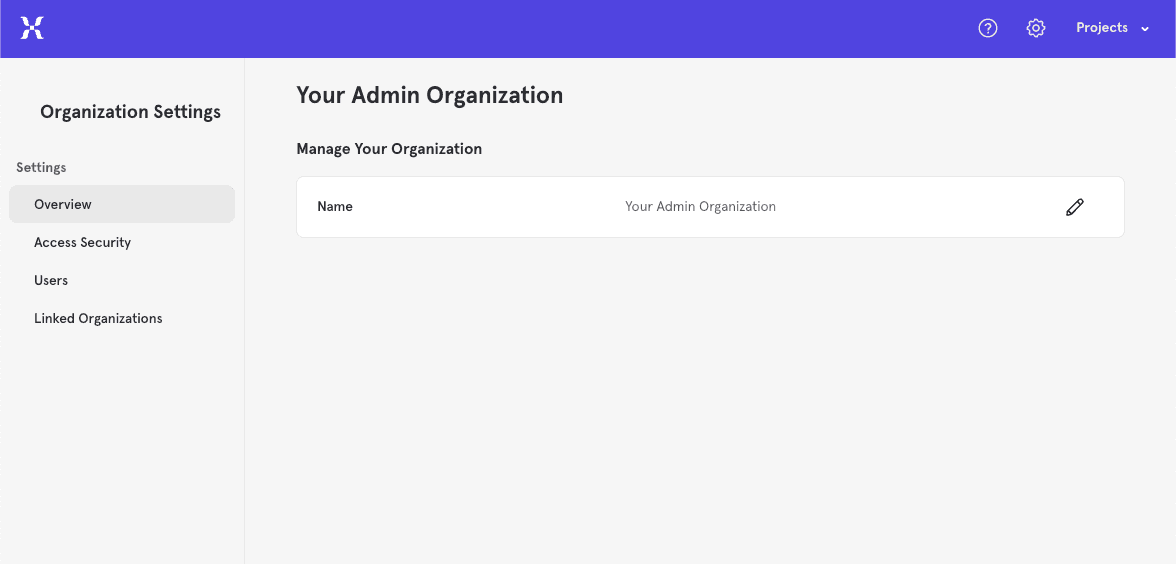1176x564 pixels.
Task: Open the Projects dropdown menu label
Action: (x=1101, y=28)
